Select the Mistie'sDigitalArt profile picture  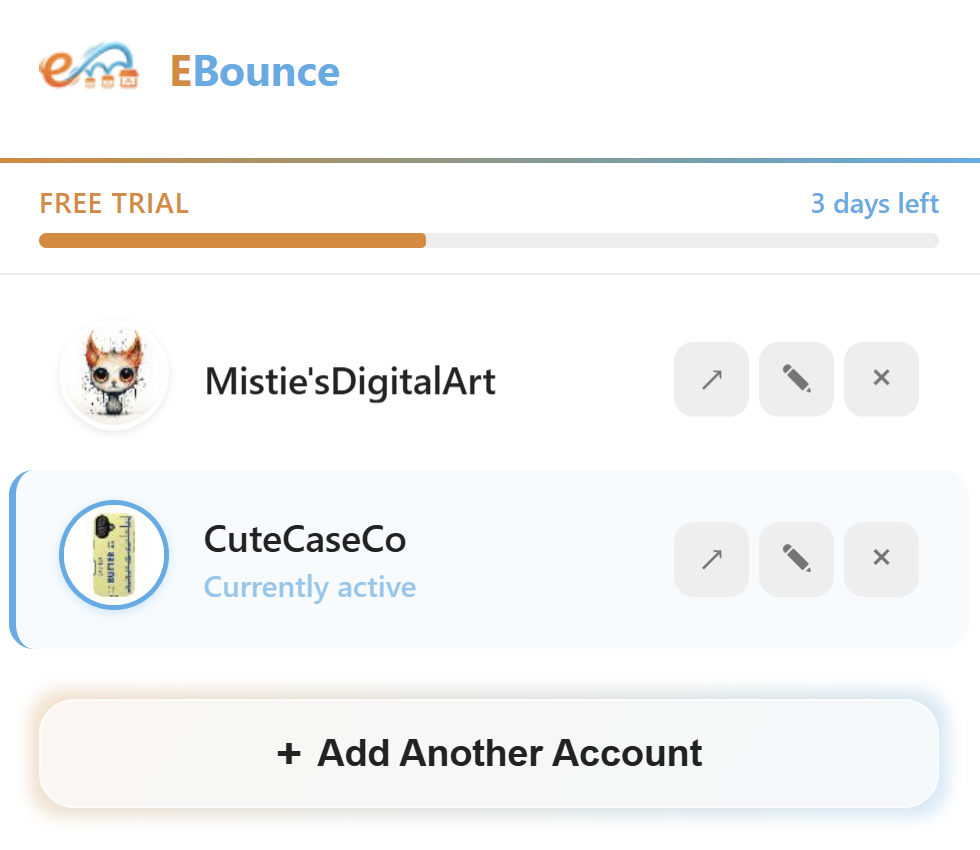pyautogui.click(x=113, y=378)
